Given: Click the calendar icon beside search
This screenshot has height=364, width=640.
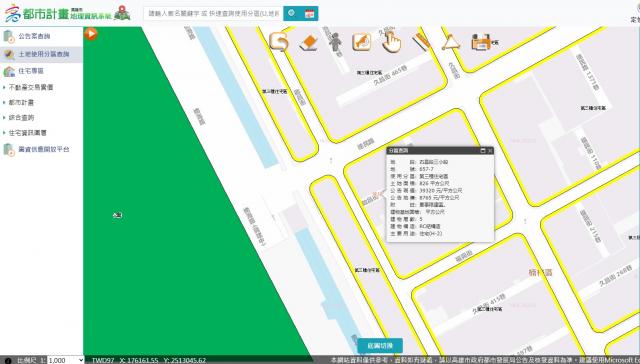Looking at the screenshot, I should 309,13.
